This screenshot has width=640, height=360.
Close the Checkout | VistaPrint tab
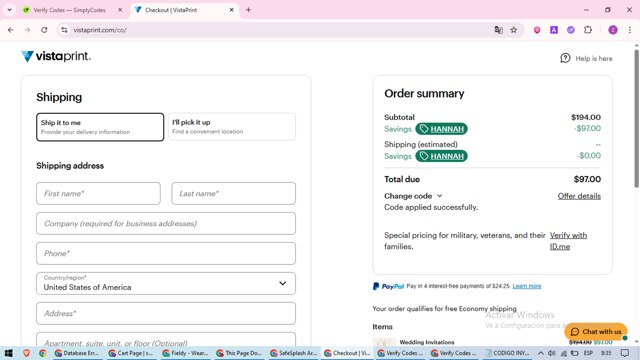coord(231,10)
